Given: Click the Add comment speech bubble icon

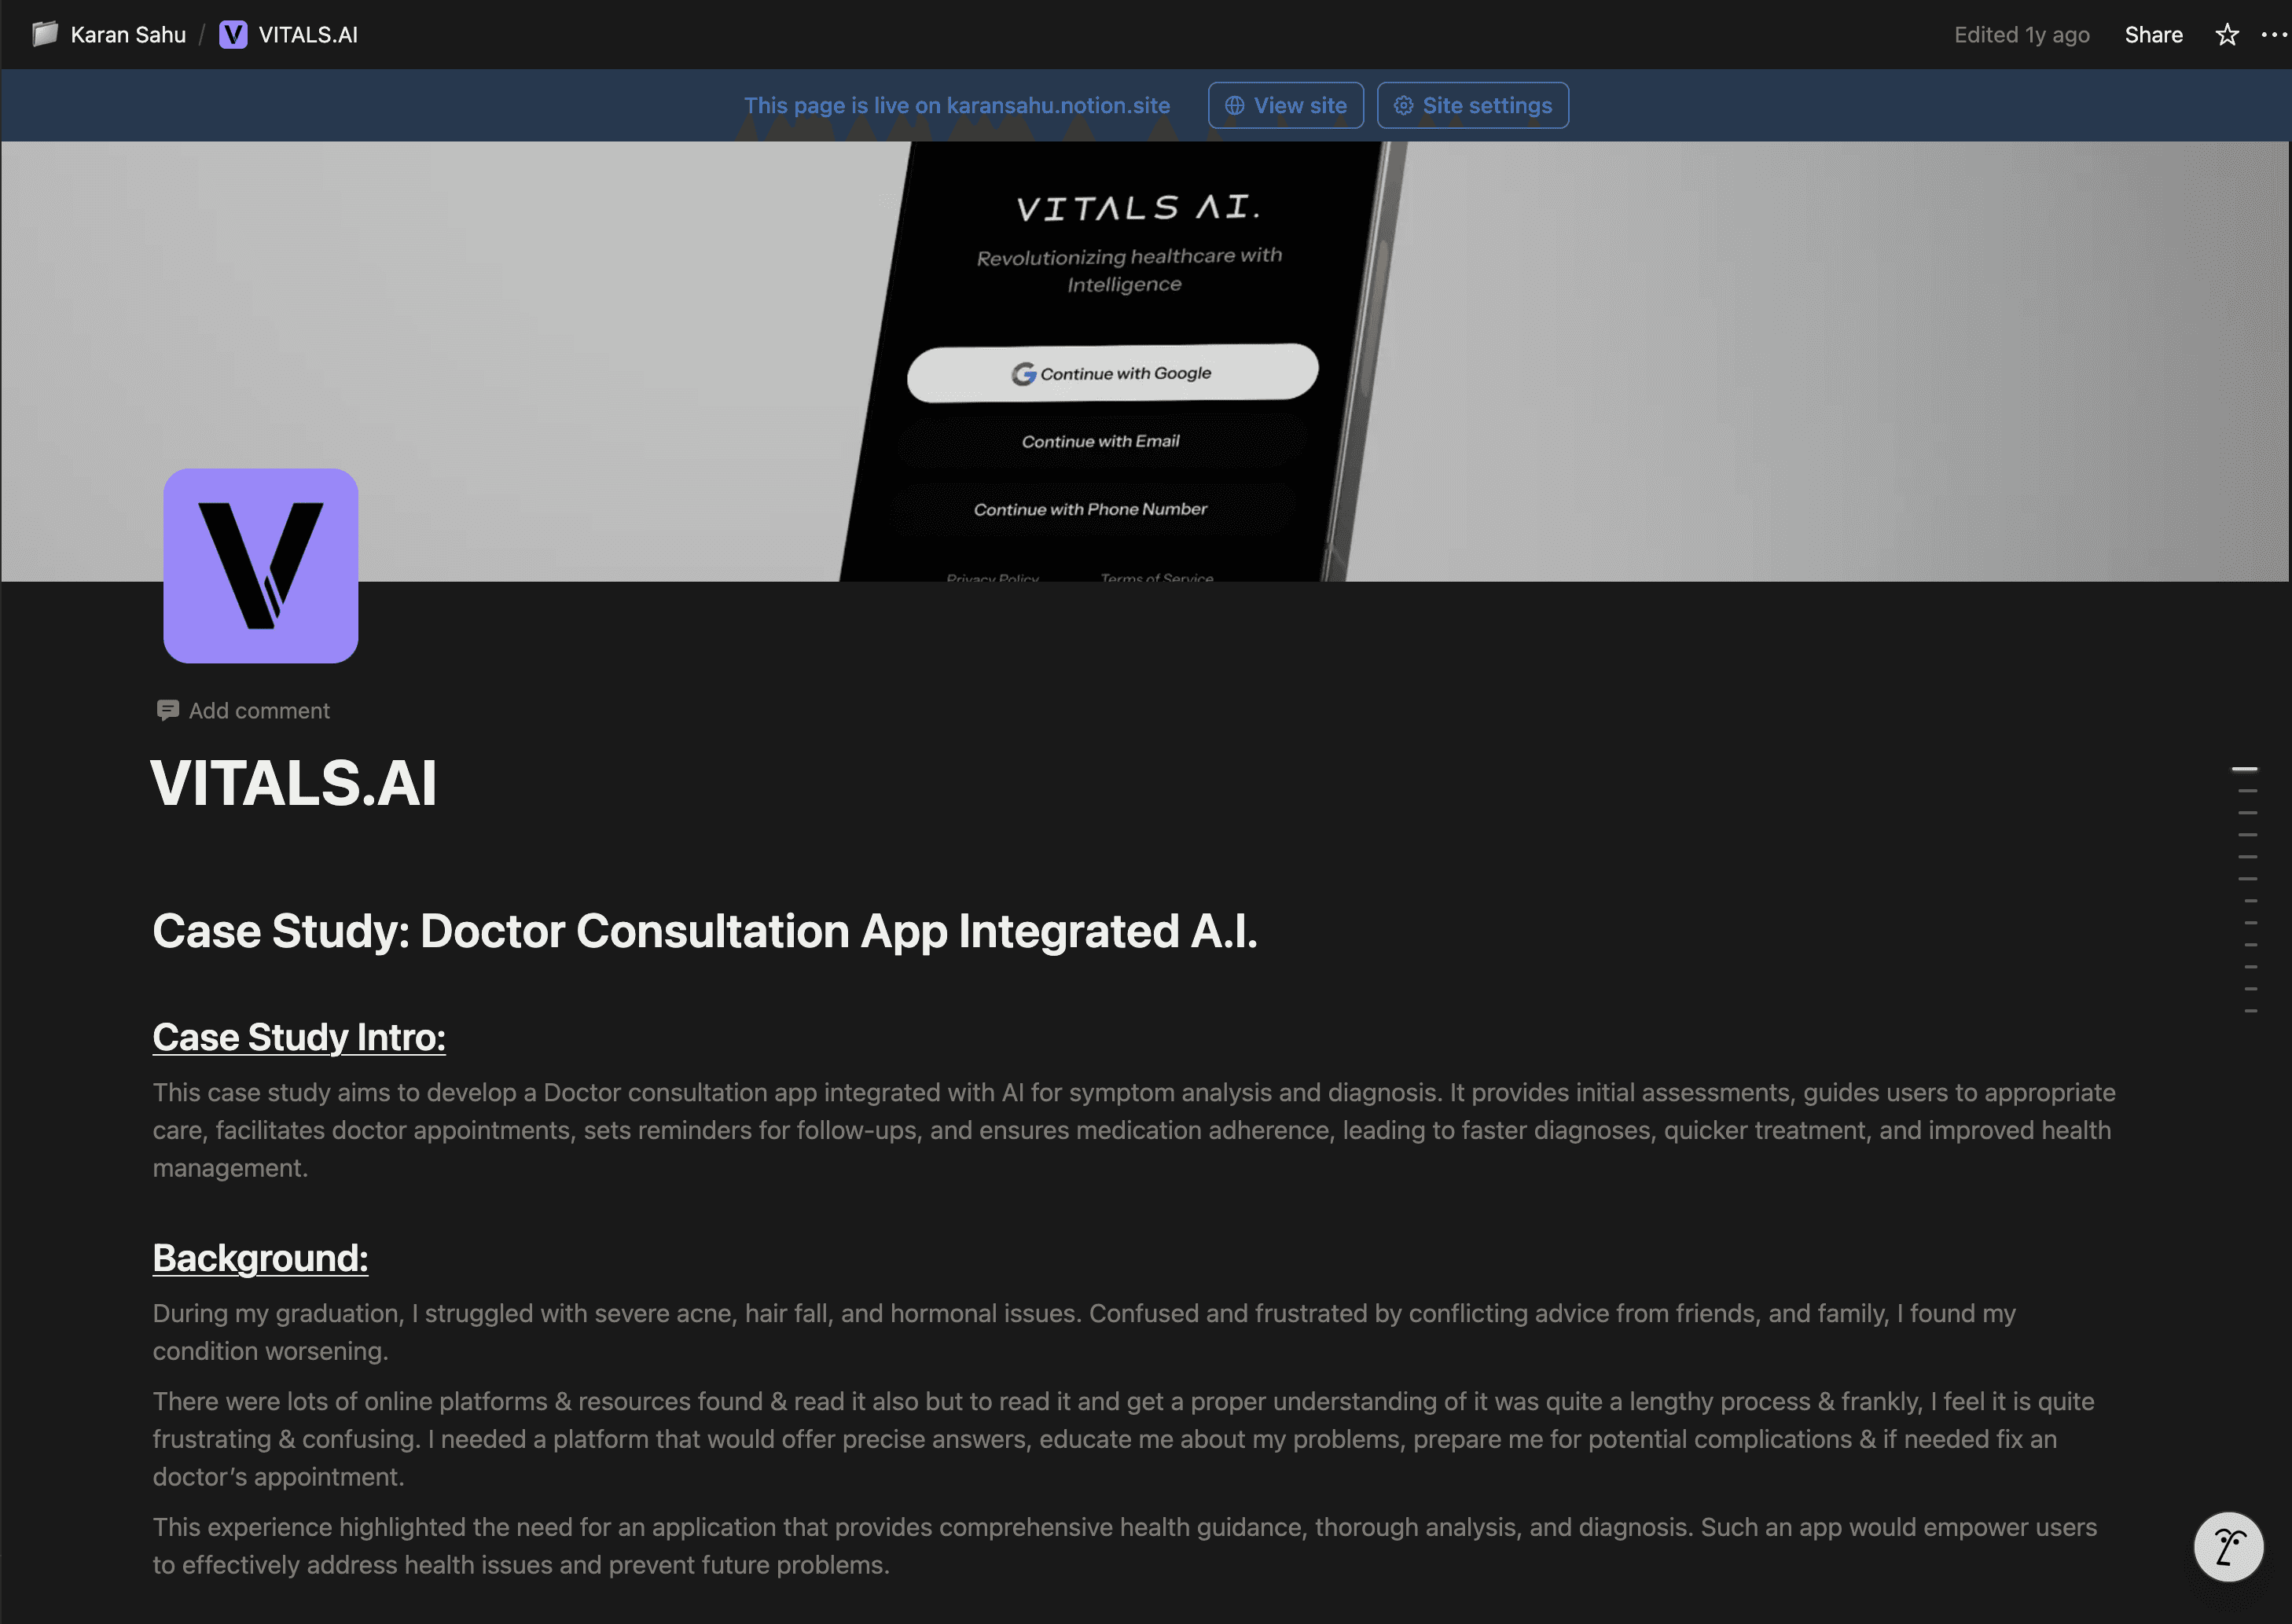Looking at the screenshot, I should point(168,710).
